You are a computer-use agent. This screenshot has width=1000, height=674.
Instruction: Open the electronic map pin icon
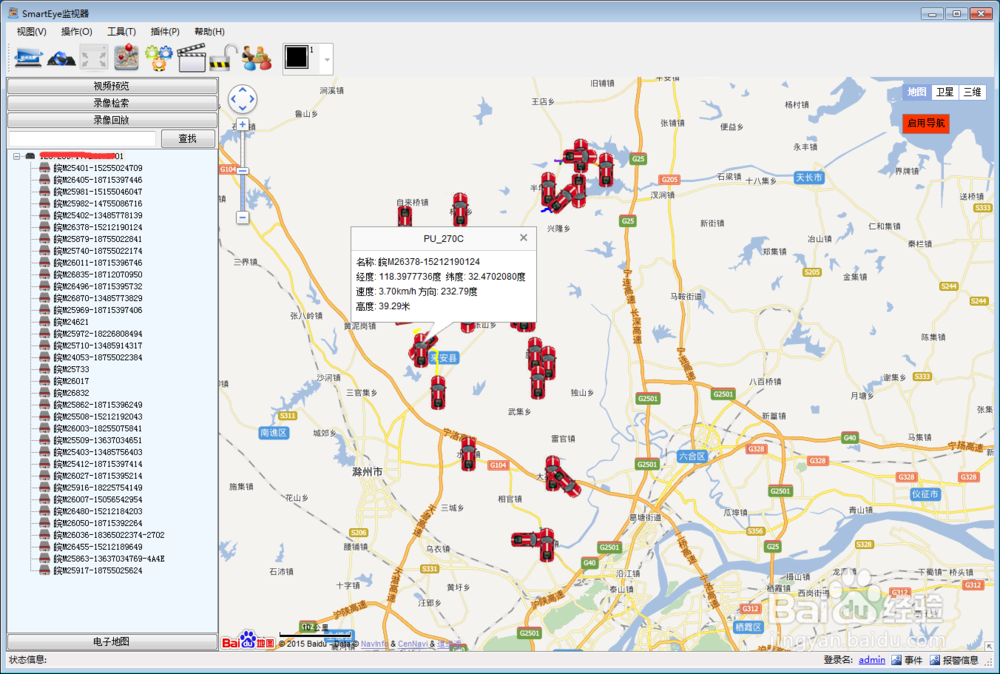point(126,57)
